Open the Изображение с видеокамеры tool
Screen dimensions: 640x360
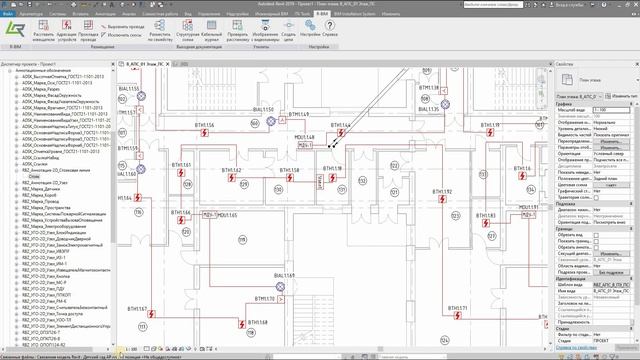(265, 31)
